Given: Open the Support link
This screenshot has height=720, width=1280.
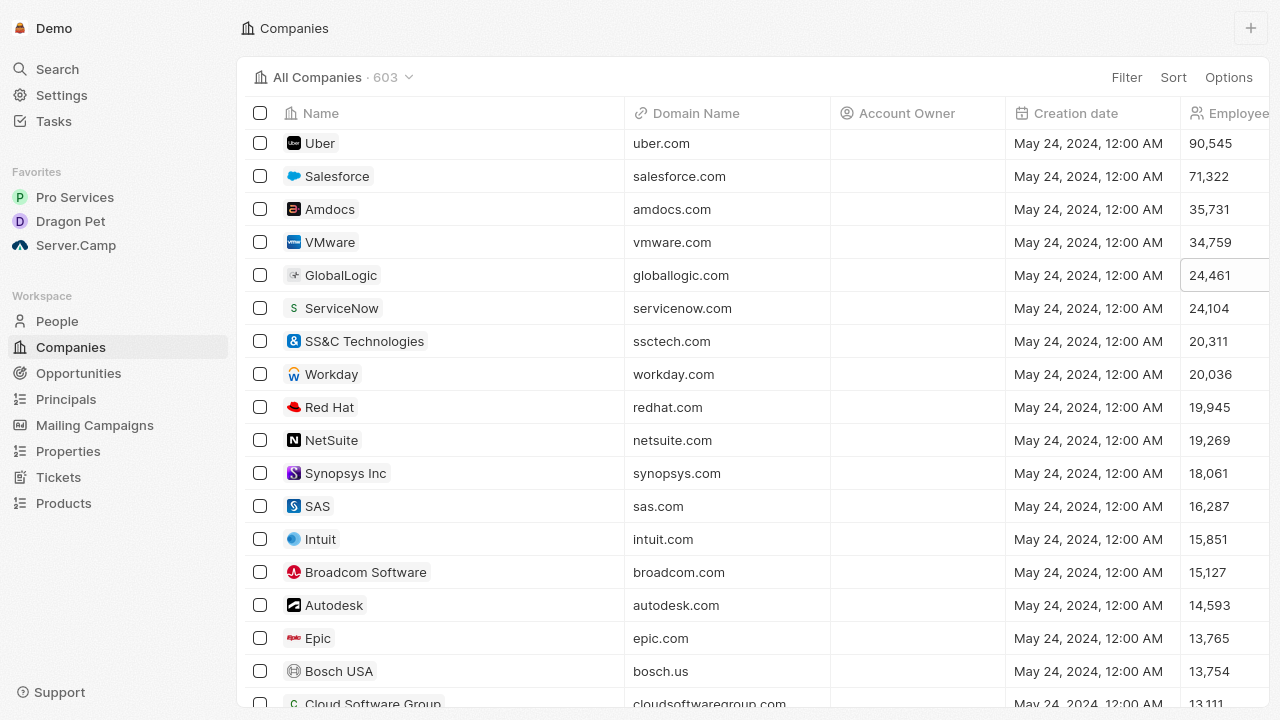Looking at the screenshot, I should click(x=51, y=692).
